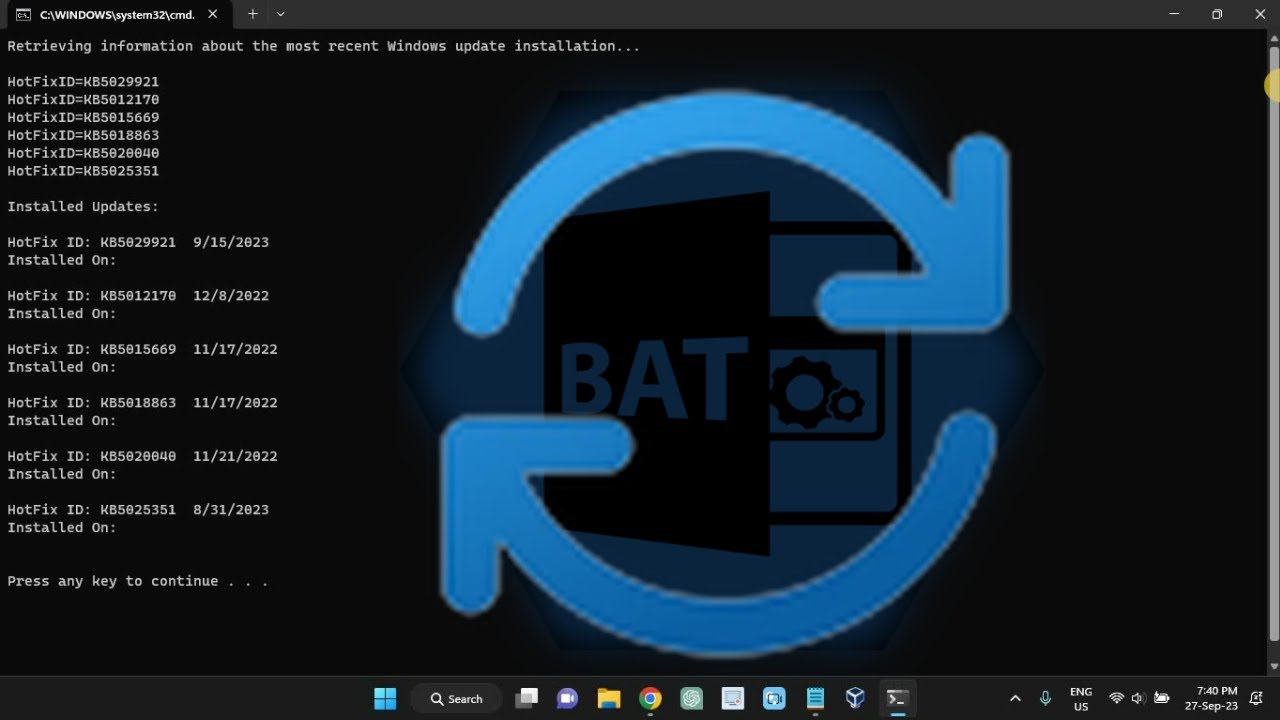
Task: Click the cmd icon in tab title
Action: click(x=23, y=15)
